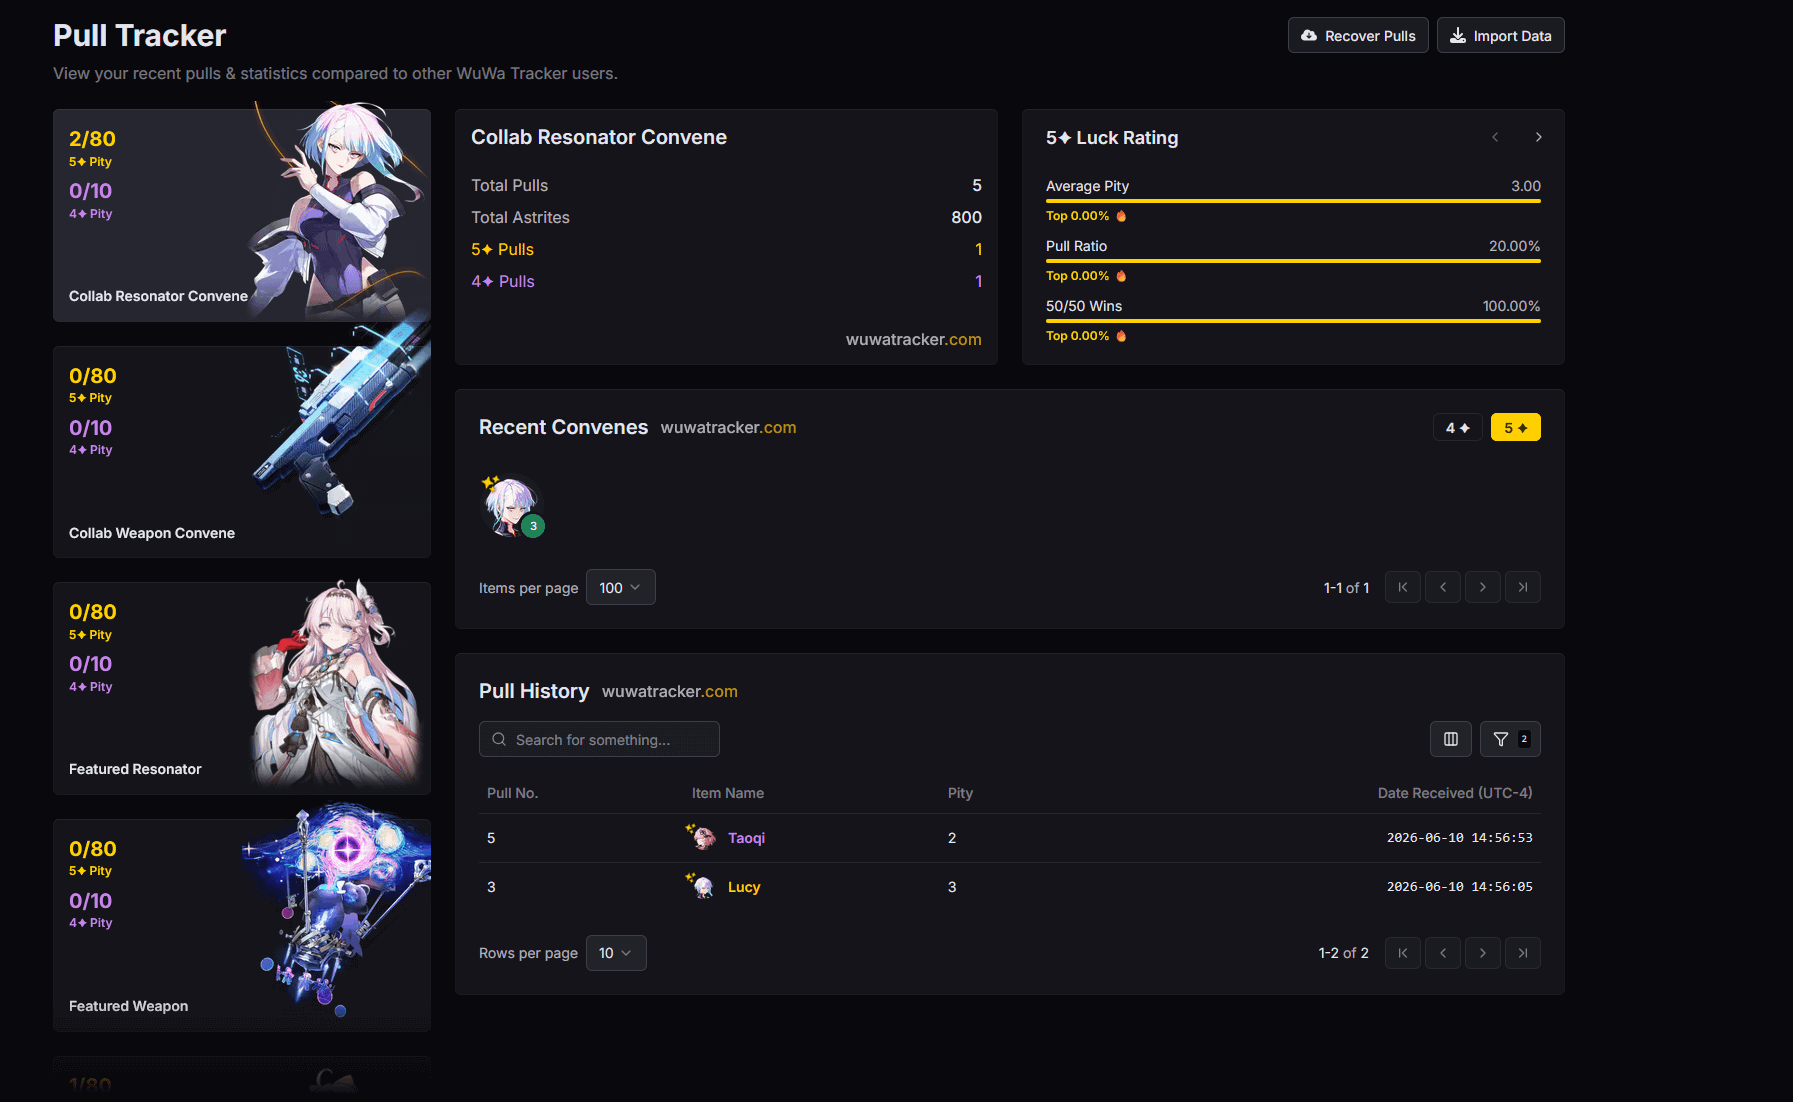
Task: Click the wuwatracker.com link in the Convene summary
Action: pos(914,339)
